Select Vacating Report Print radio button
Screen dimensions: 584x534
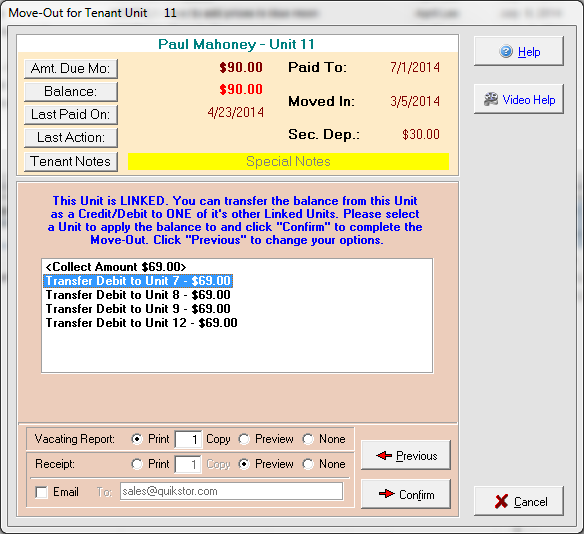(137, 439)
